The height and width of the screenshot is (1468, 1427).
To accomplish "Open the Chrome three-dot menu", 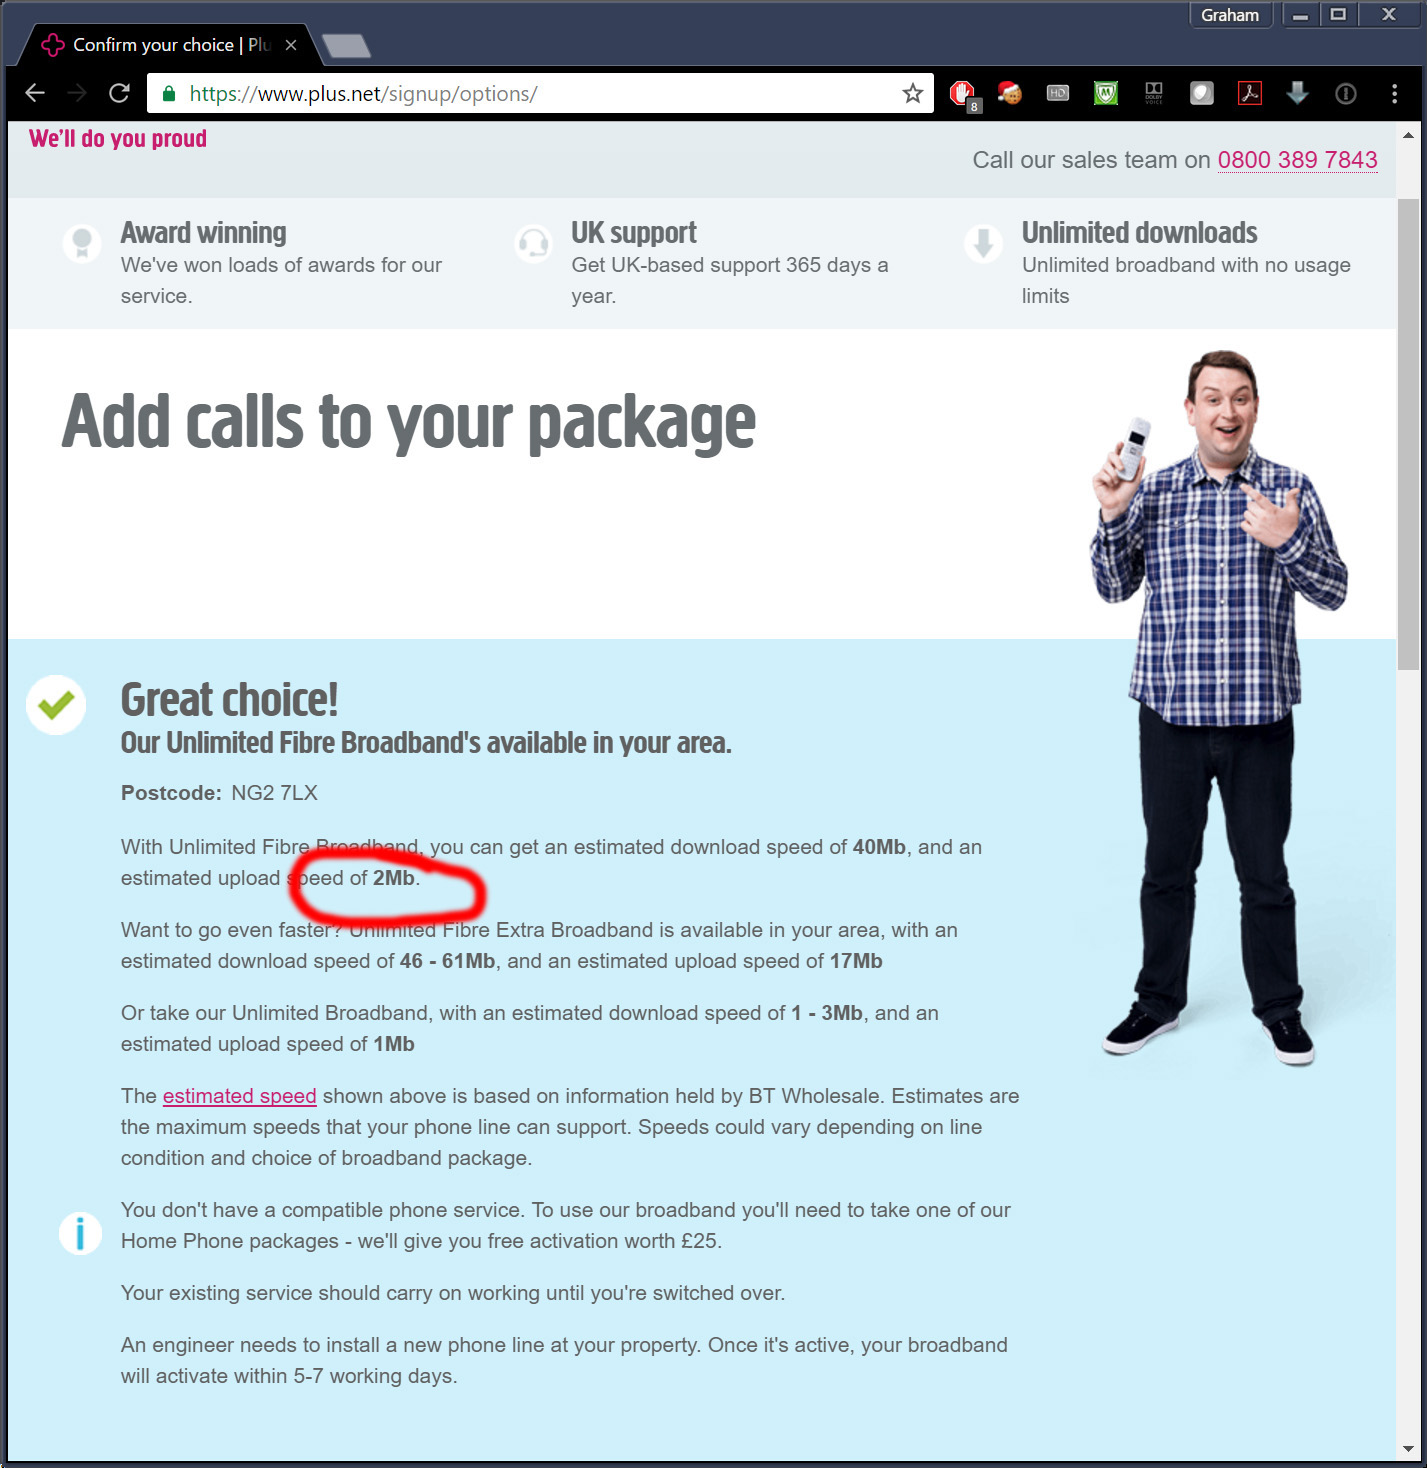I will click(x=1394, y=93).
